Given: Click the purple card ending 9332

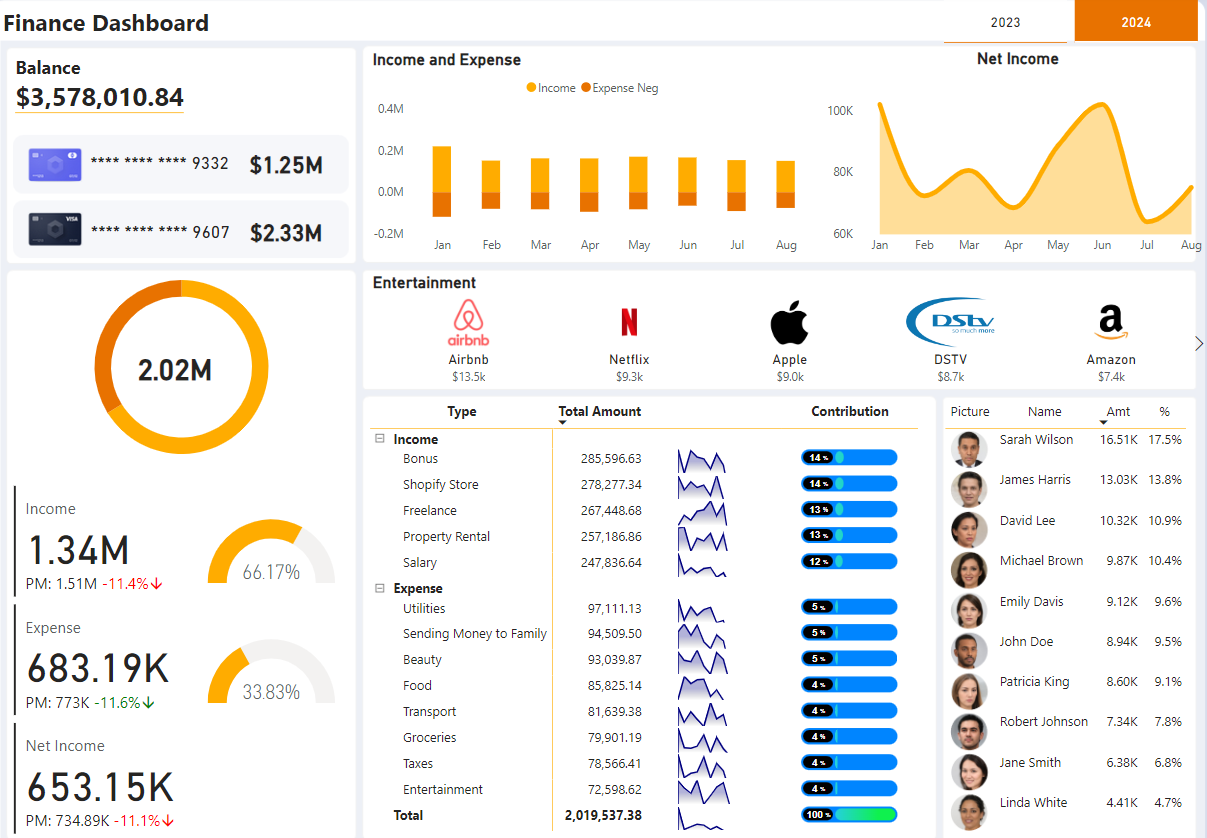Looking at the screenshot, I should 55,164.
